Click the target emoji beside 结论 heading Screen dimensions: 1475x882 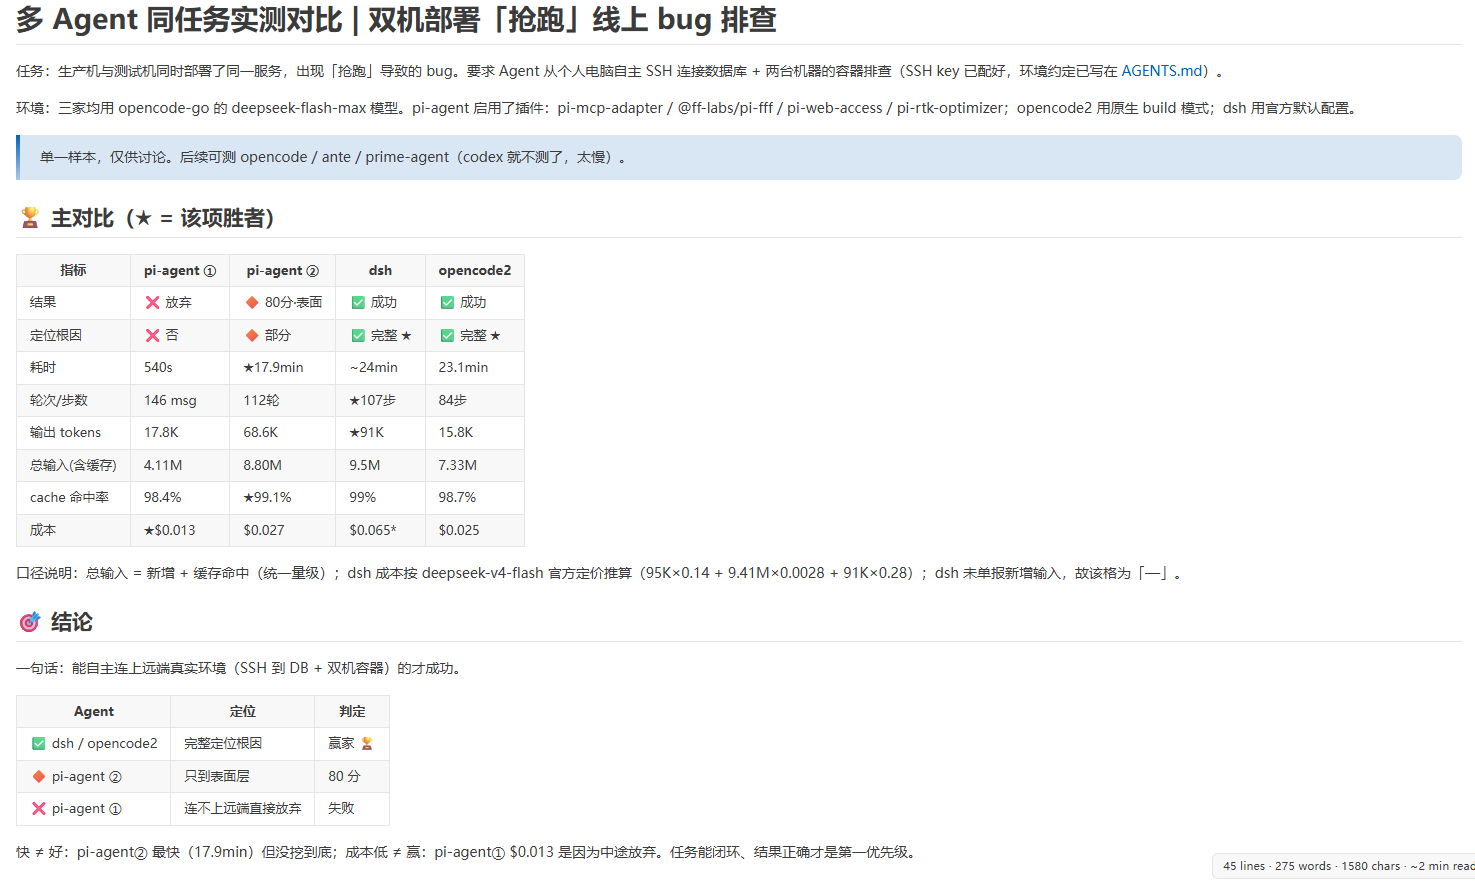point(30,622)
